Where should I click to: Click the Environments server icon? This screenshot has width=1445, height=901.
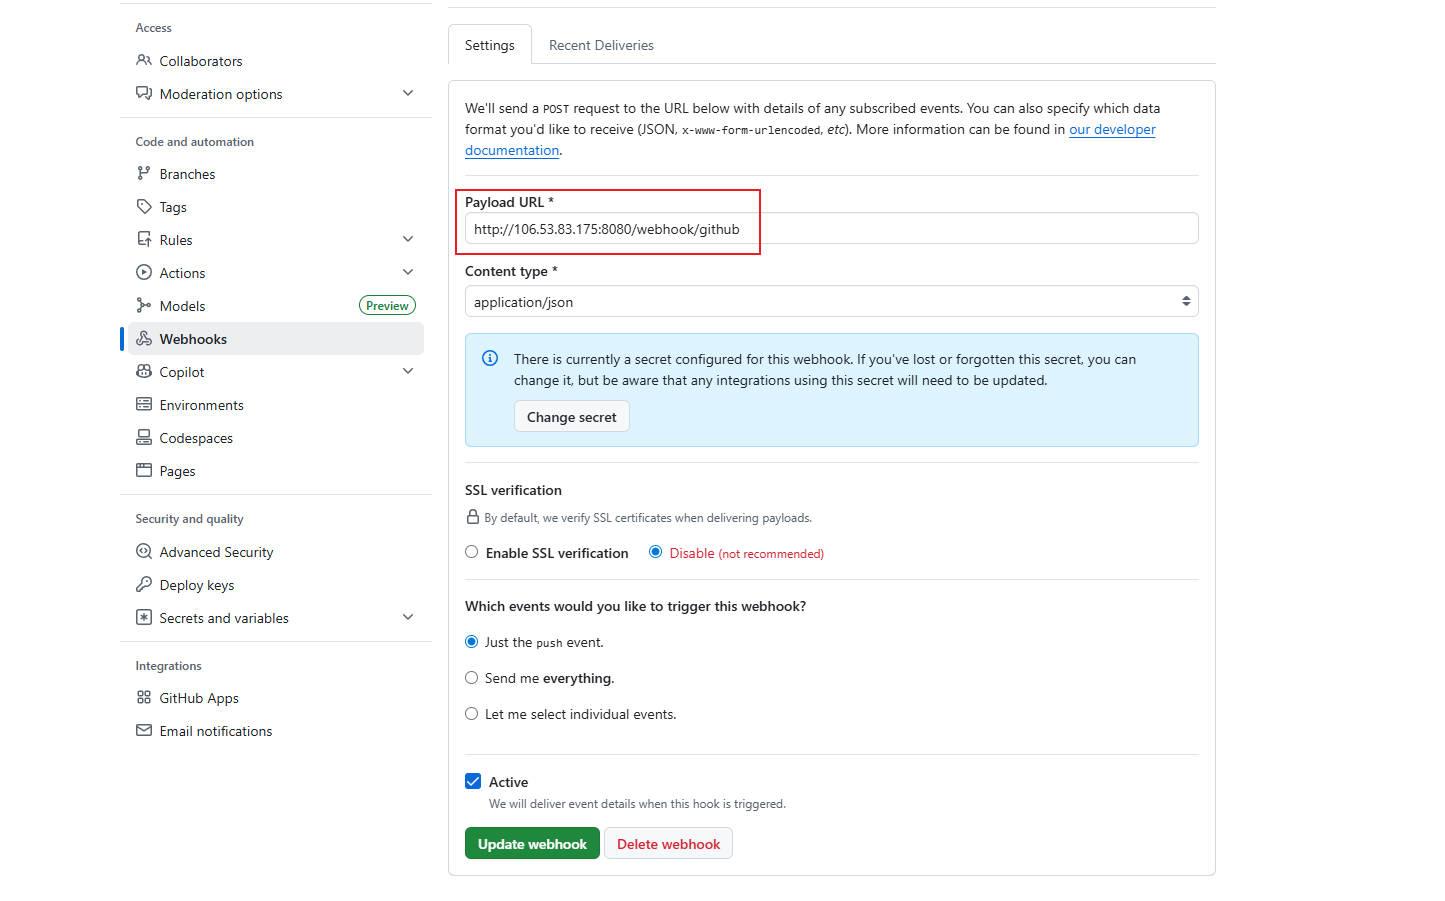tap(144, 405)
